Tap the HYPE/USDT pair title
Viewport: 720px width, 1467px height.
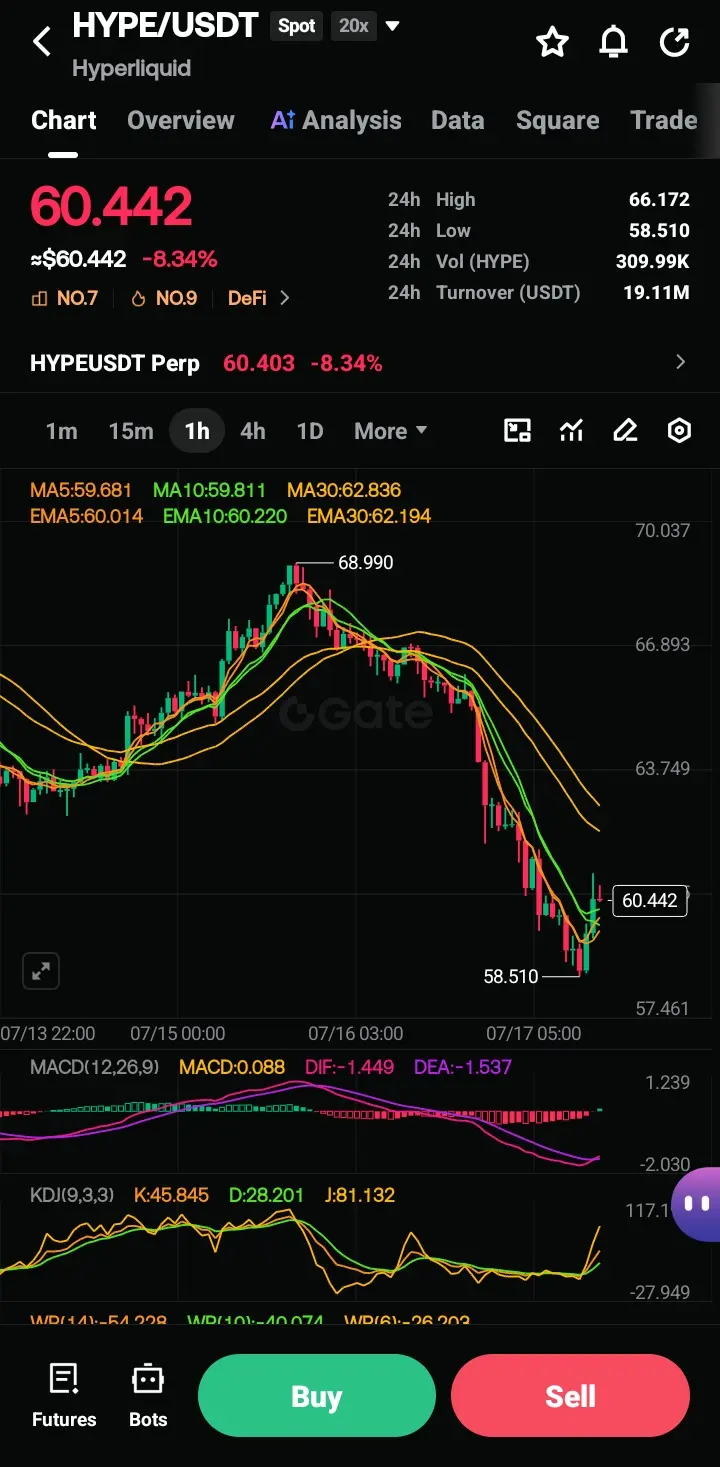(166, 26)
